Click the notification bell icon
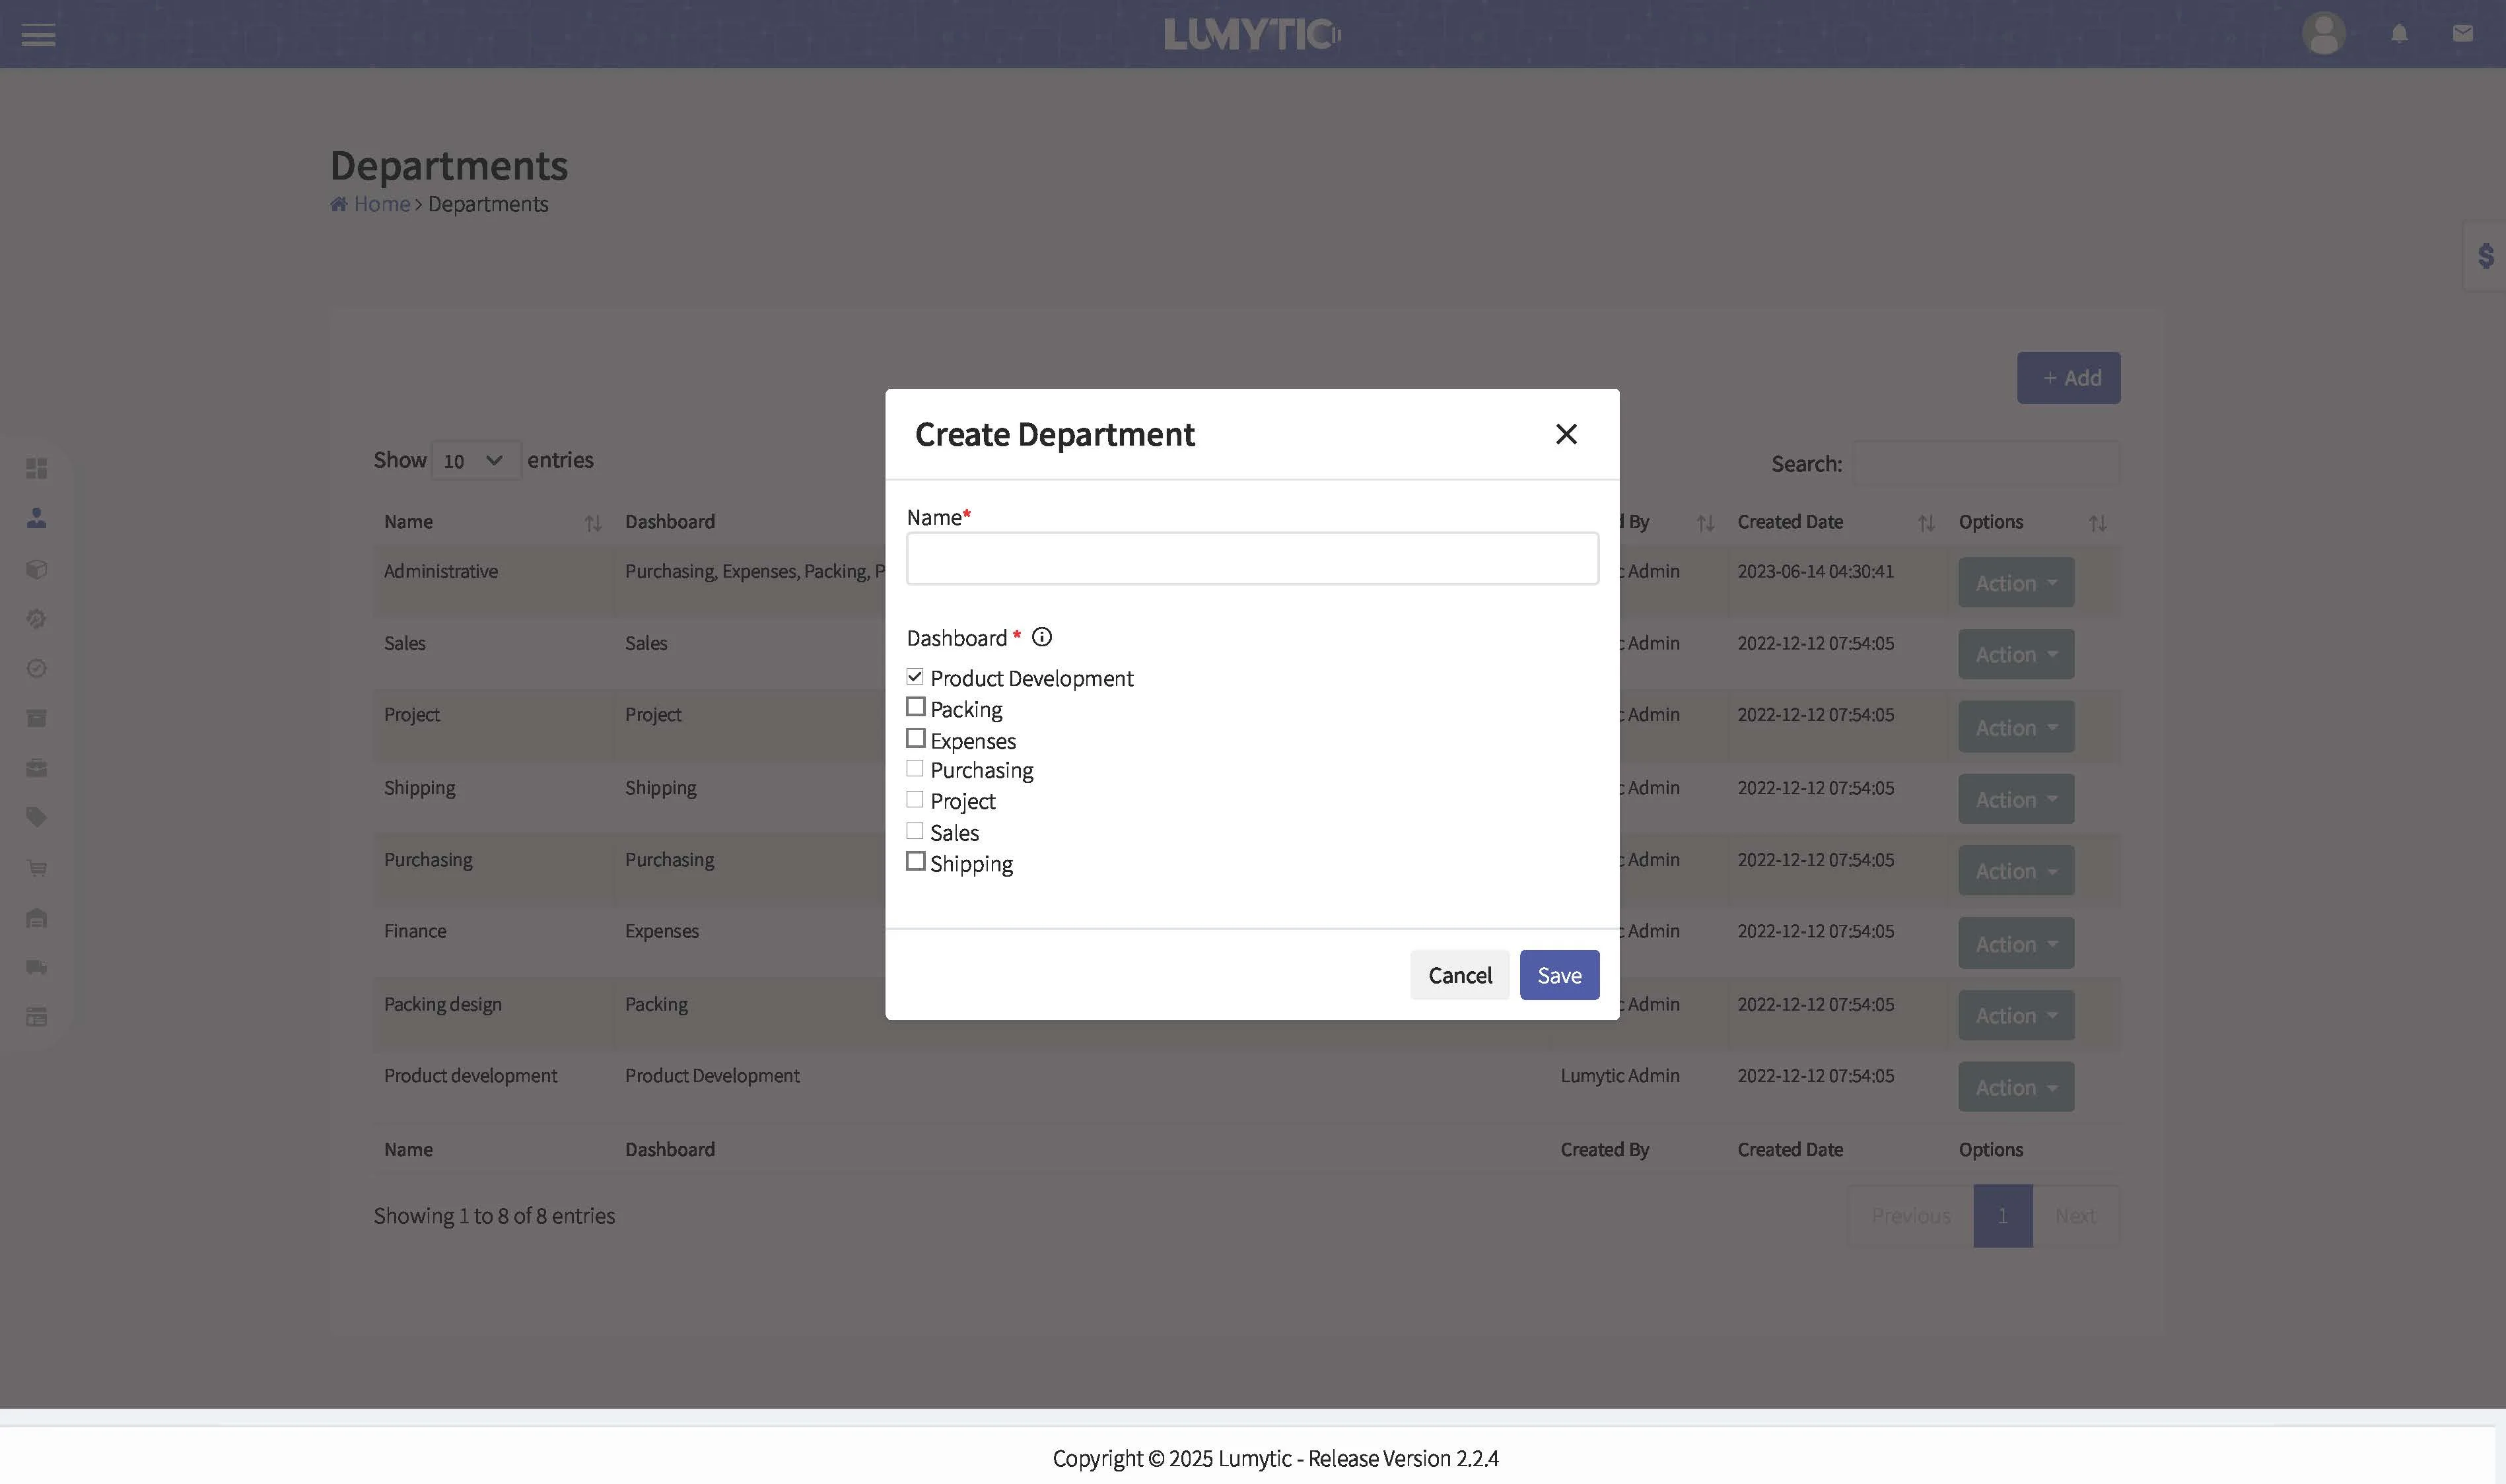2506x1484 pixels. [x=2399, y=34]
